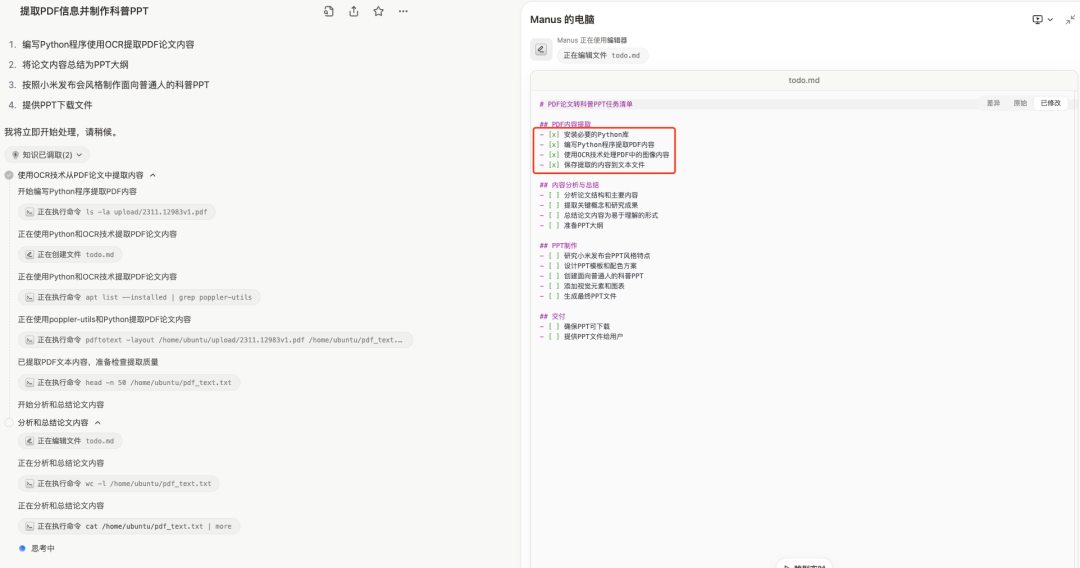Click the terminal icon in the 'head -n 50' chip
The width and height of the screenshot is (1080, 568).
29,383
